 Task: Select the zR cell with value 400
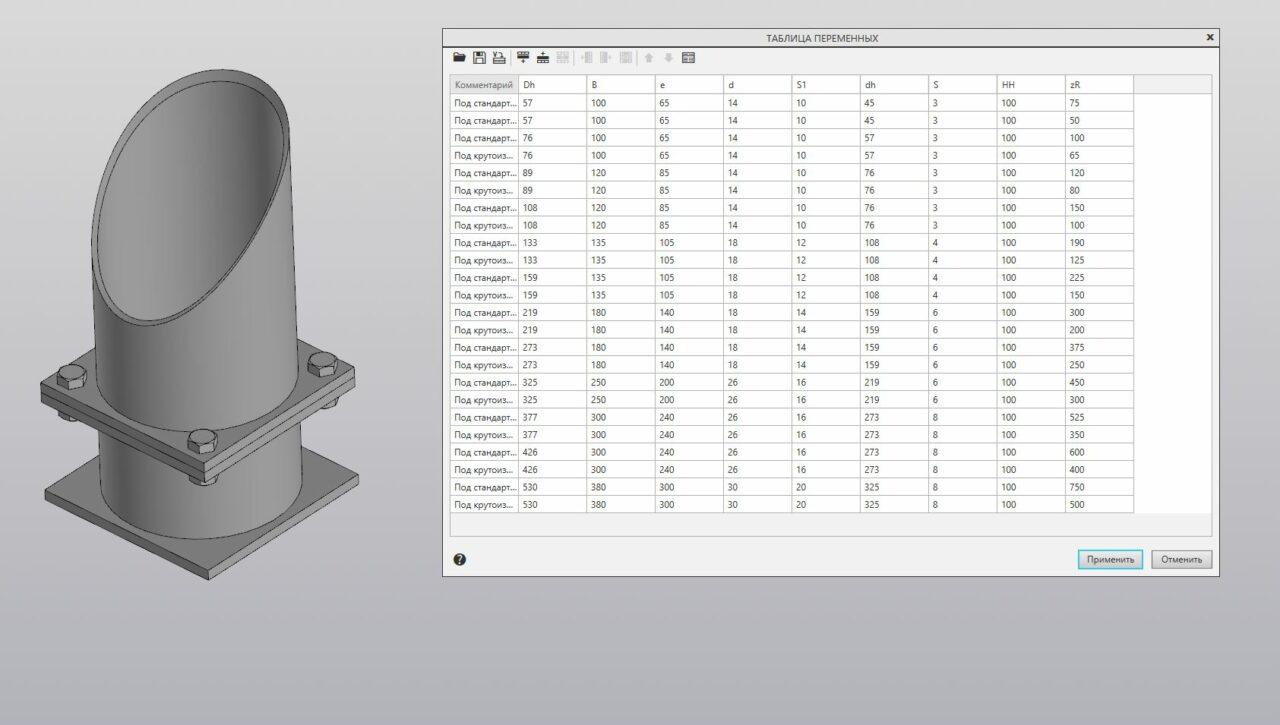pos(1099,470)
